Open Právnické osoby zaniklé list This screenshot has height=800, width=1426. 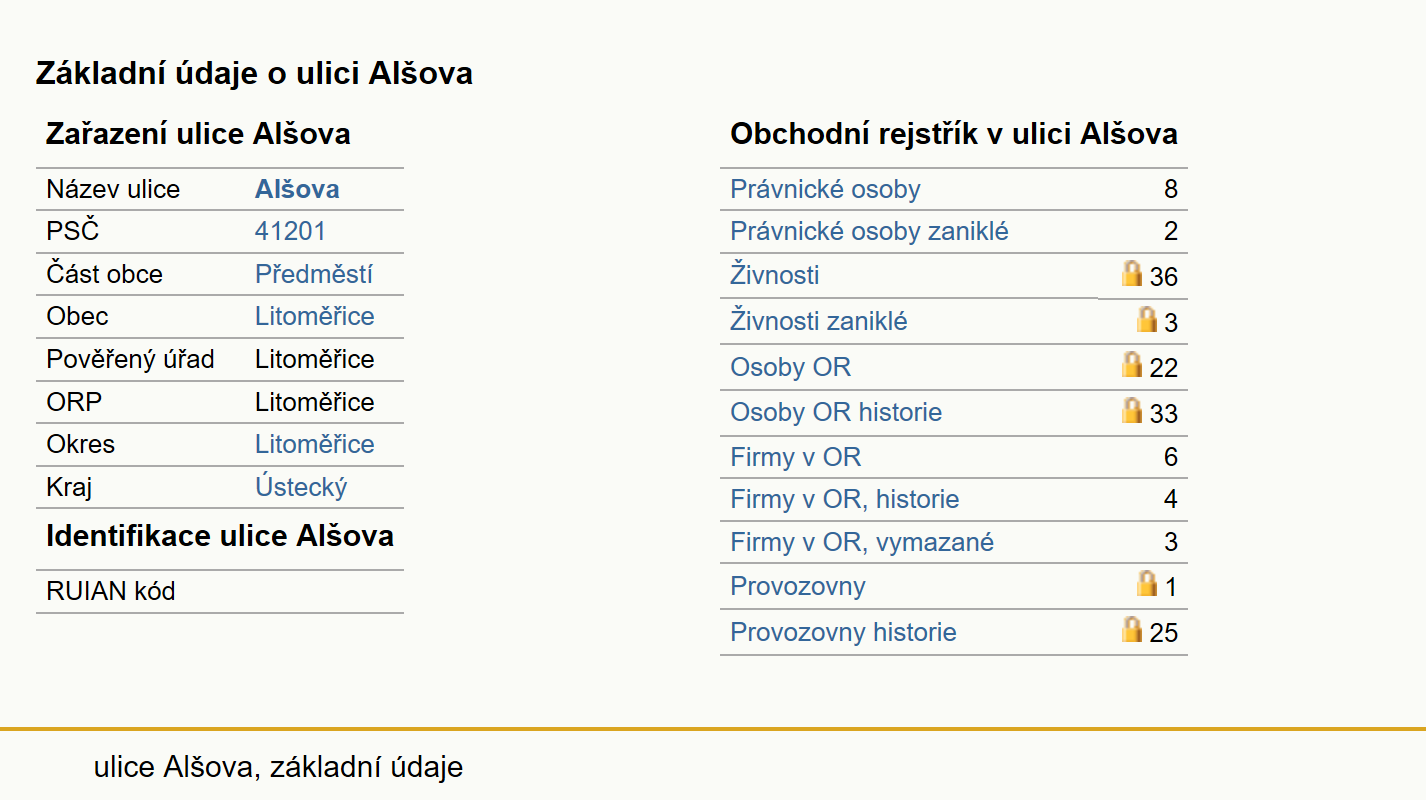click(869, 232)
